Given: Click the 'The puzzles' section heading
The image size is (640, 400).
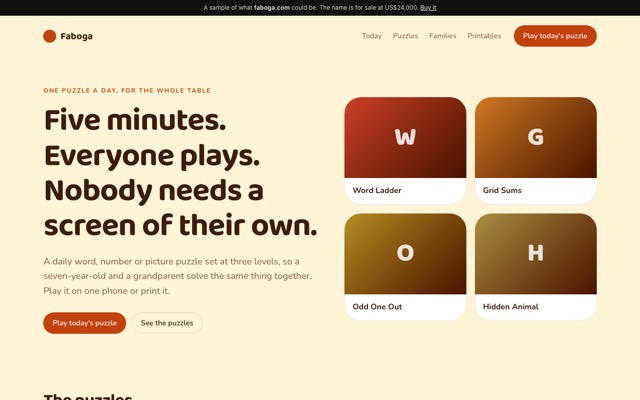Looking at the screenshot, I should point(88,397).
